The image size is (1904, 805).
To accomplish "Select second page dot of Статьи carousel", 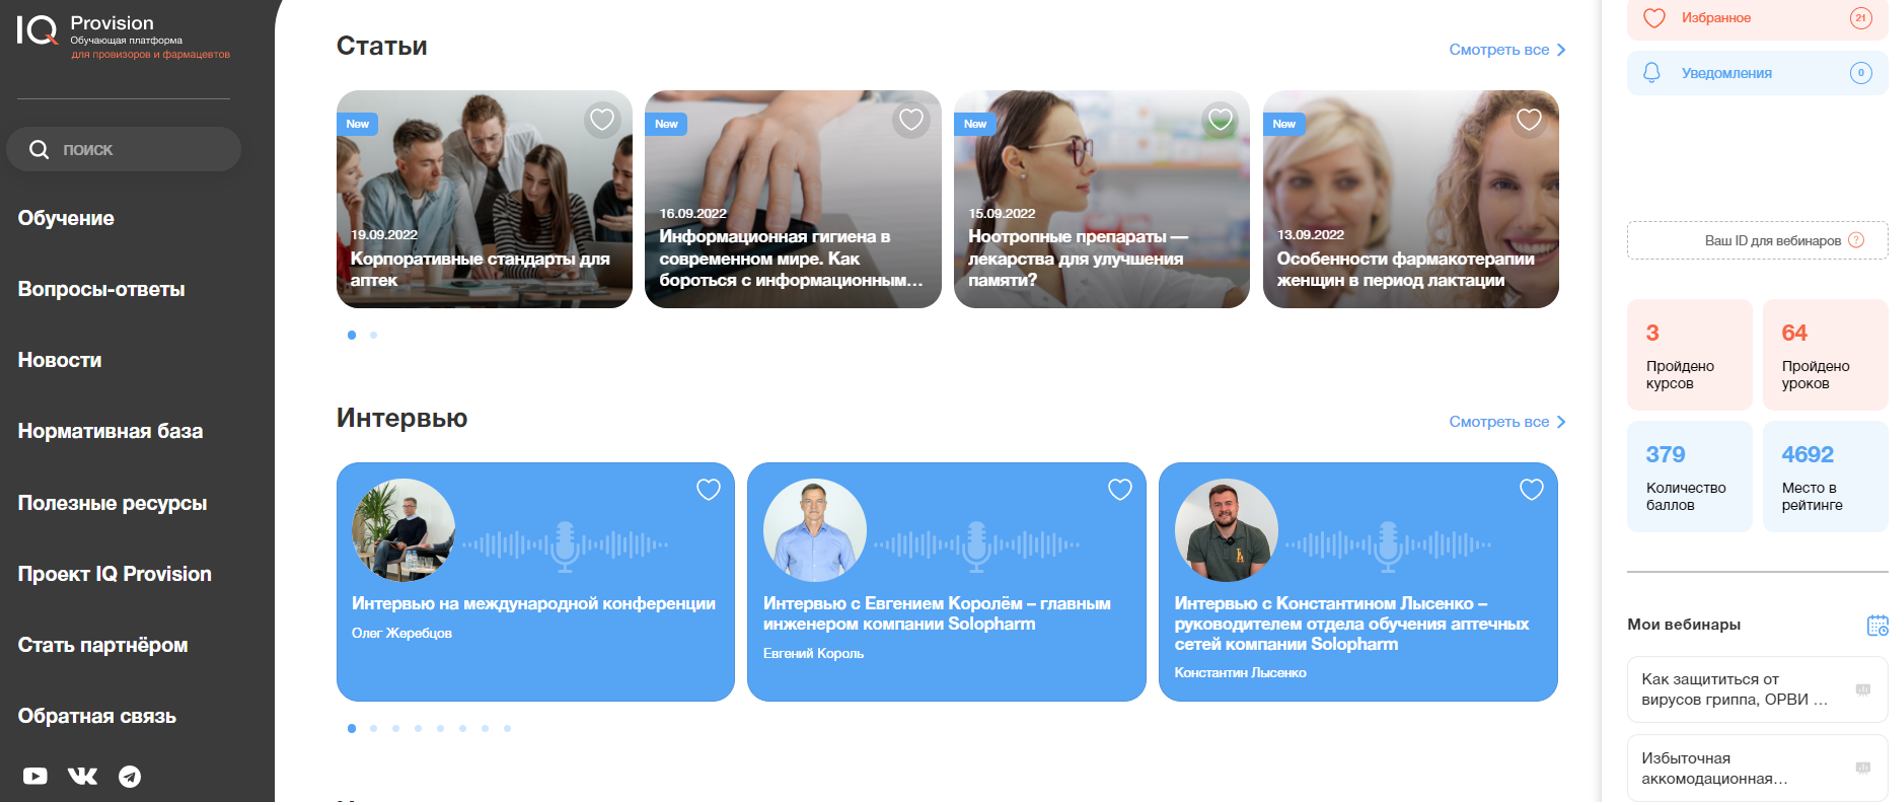I will 374,335.
